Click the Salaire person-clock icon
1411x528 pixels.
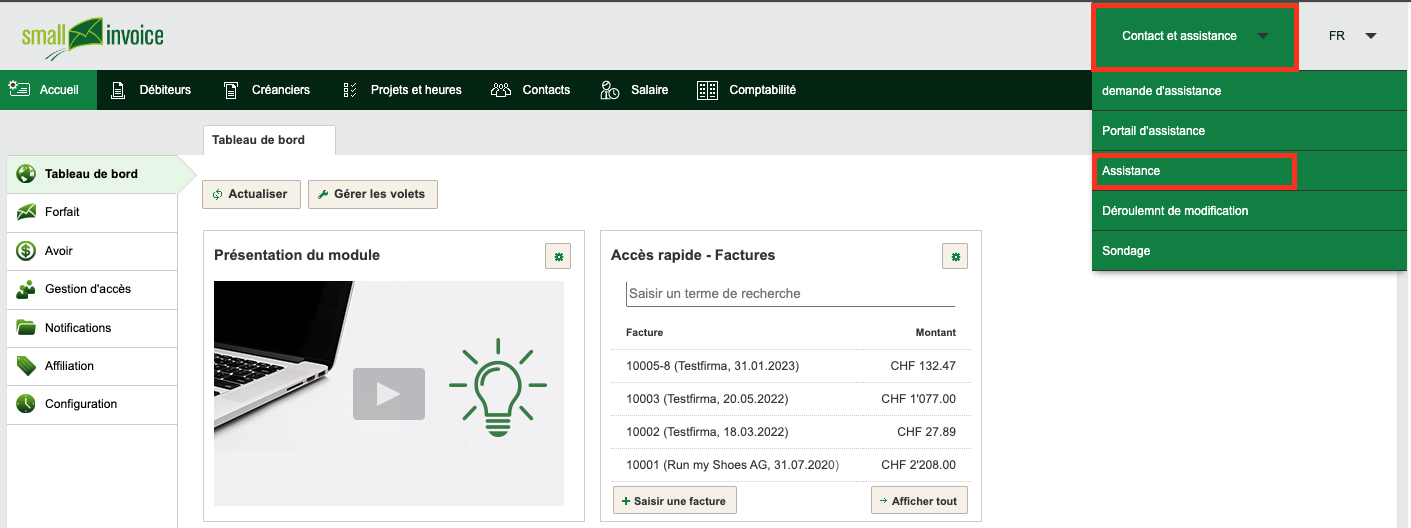point(610,90)
